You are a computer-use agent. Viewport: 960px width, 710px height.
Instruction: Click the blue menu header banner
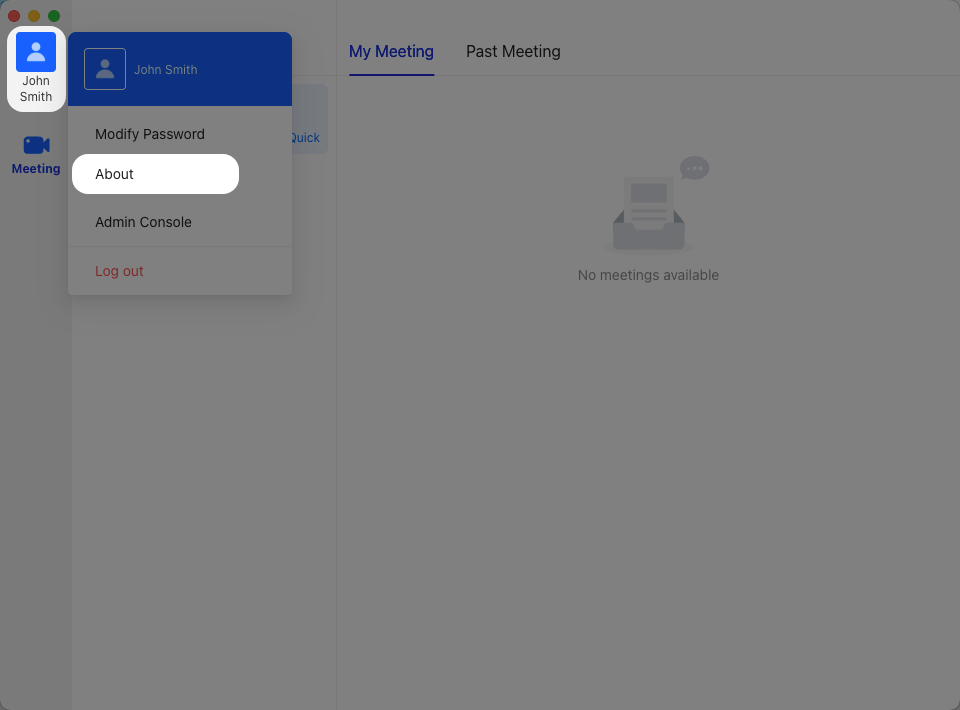coord(180,68)
